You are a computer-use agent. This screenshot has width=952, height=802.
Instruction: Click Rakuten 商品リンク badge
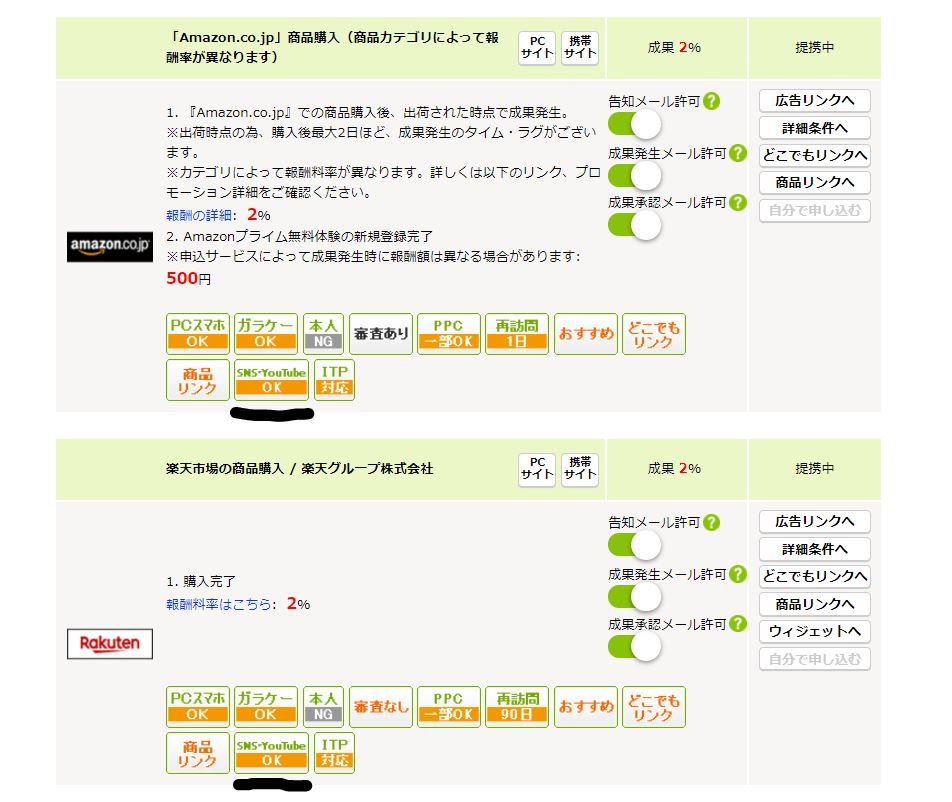pos(198,753)
